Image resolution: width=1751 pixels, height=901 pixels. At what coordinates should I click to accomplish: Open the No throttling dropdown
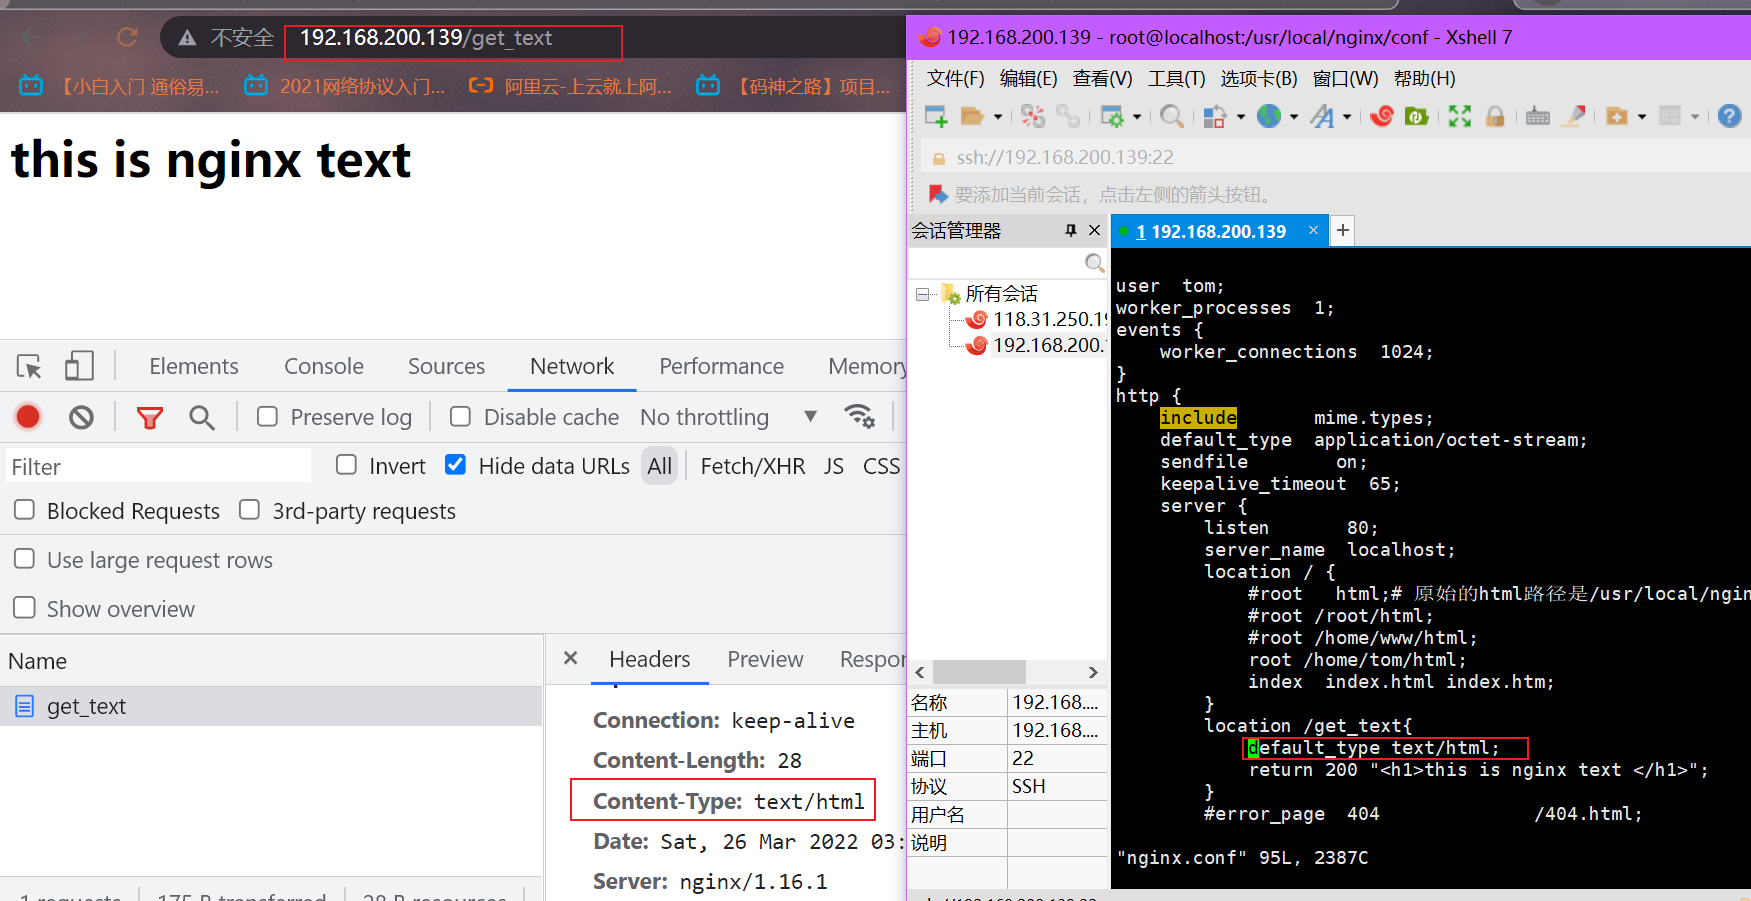click(x=728, y=417)
